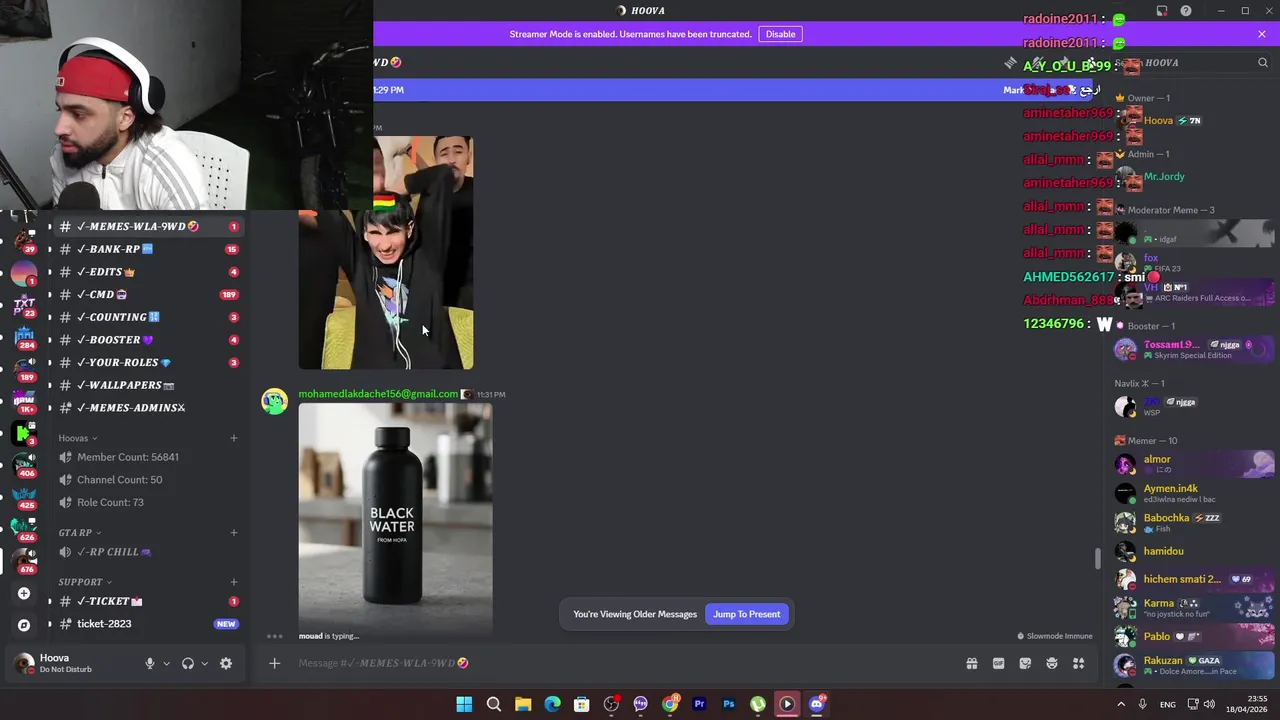The width and height of the screenshot is (1280, 720).
Task: Open the TXT server icon in server list
Action: click(x=24, y=304)
